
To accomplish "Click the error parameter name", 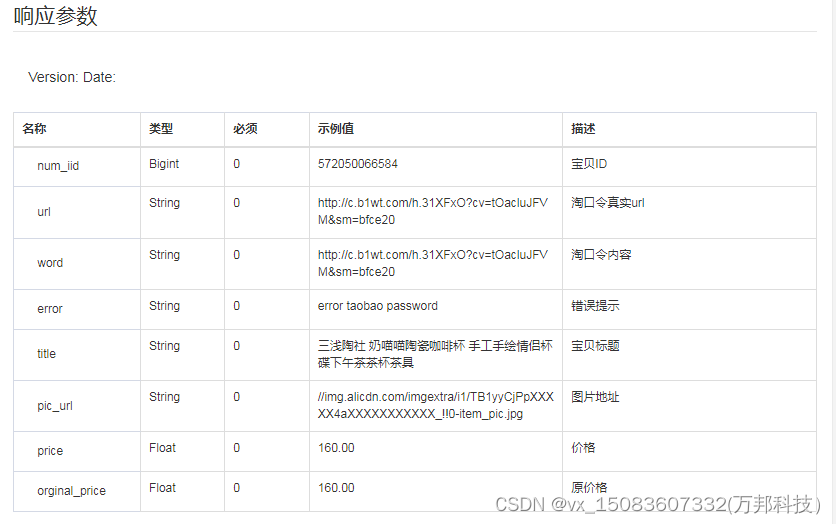I will 50,309.
